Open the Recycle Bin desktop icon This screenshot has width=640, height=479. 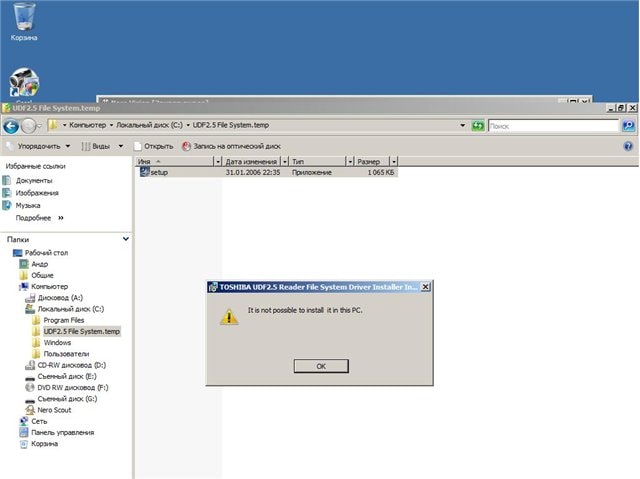click(x=24, y=21)
